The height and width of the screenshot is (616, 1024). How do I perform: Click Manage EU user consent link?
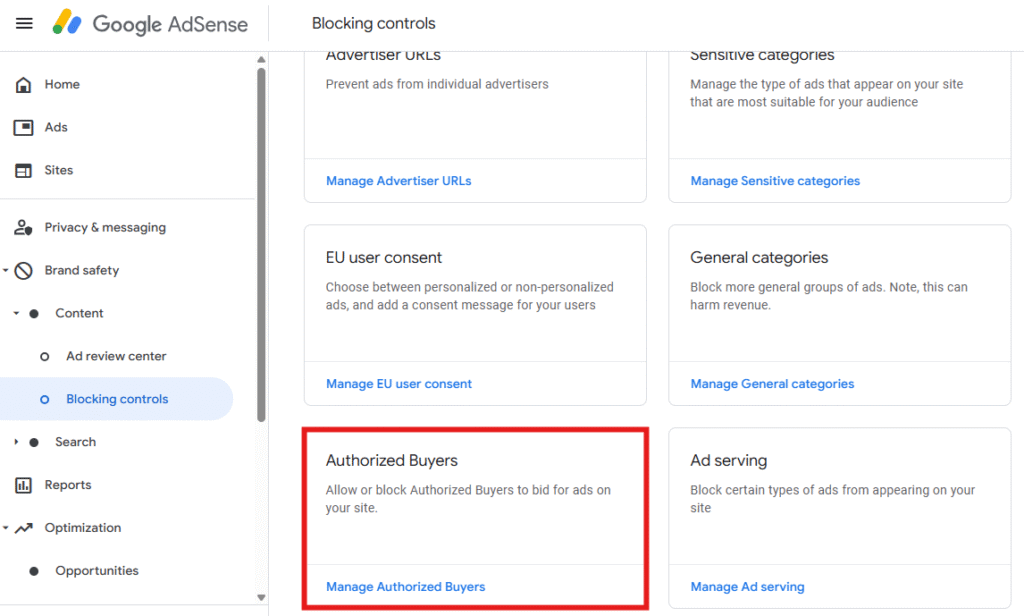pos(398,384)
